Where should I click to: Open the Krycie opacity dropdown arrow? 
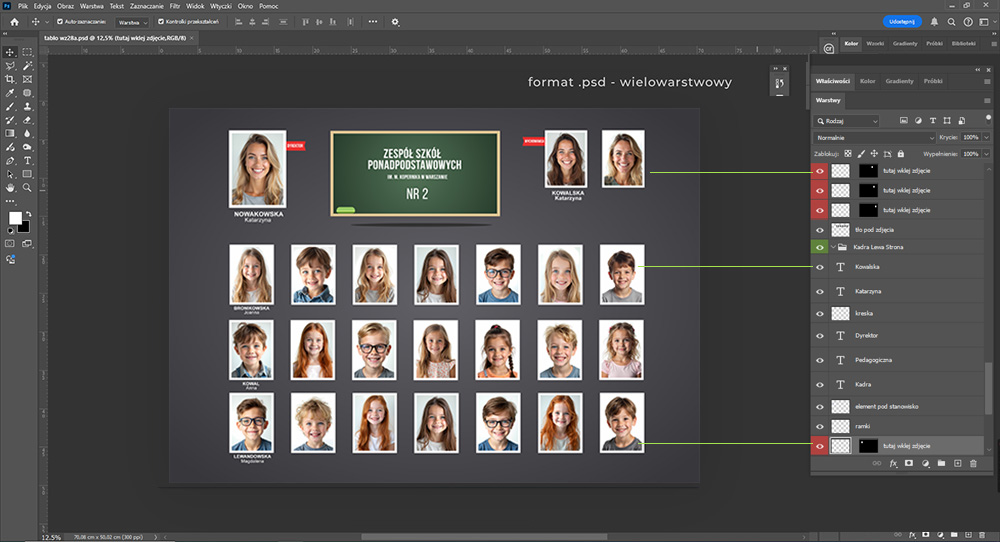point(987,137)
